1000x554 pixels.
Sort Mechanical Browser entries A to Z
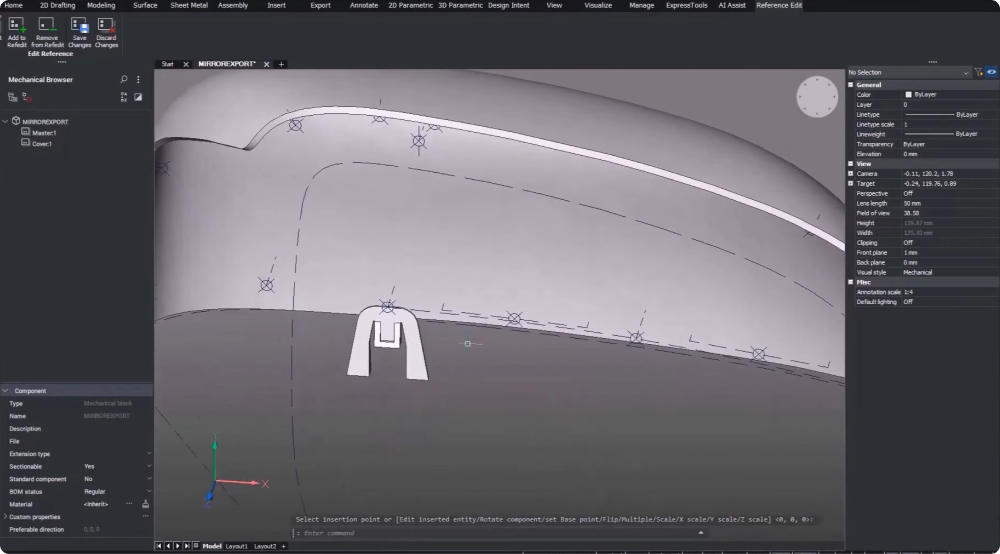[x=124, y=97]
